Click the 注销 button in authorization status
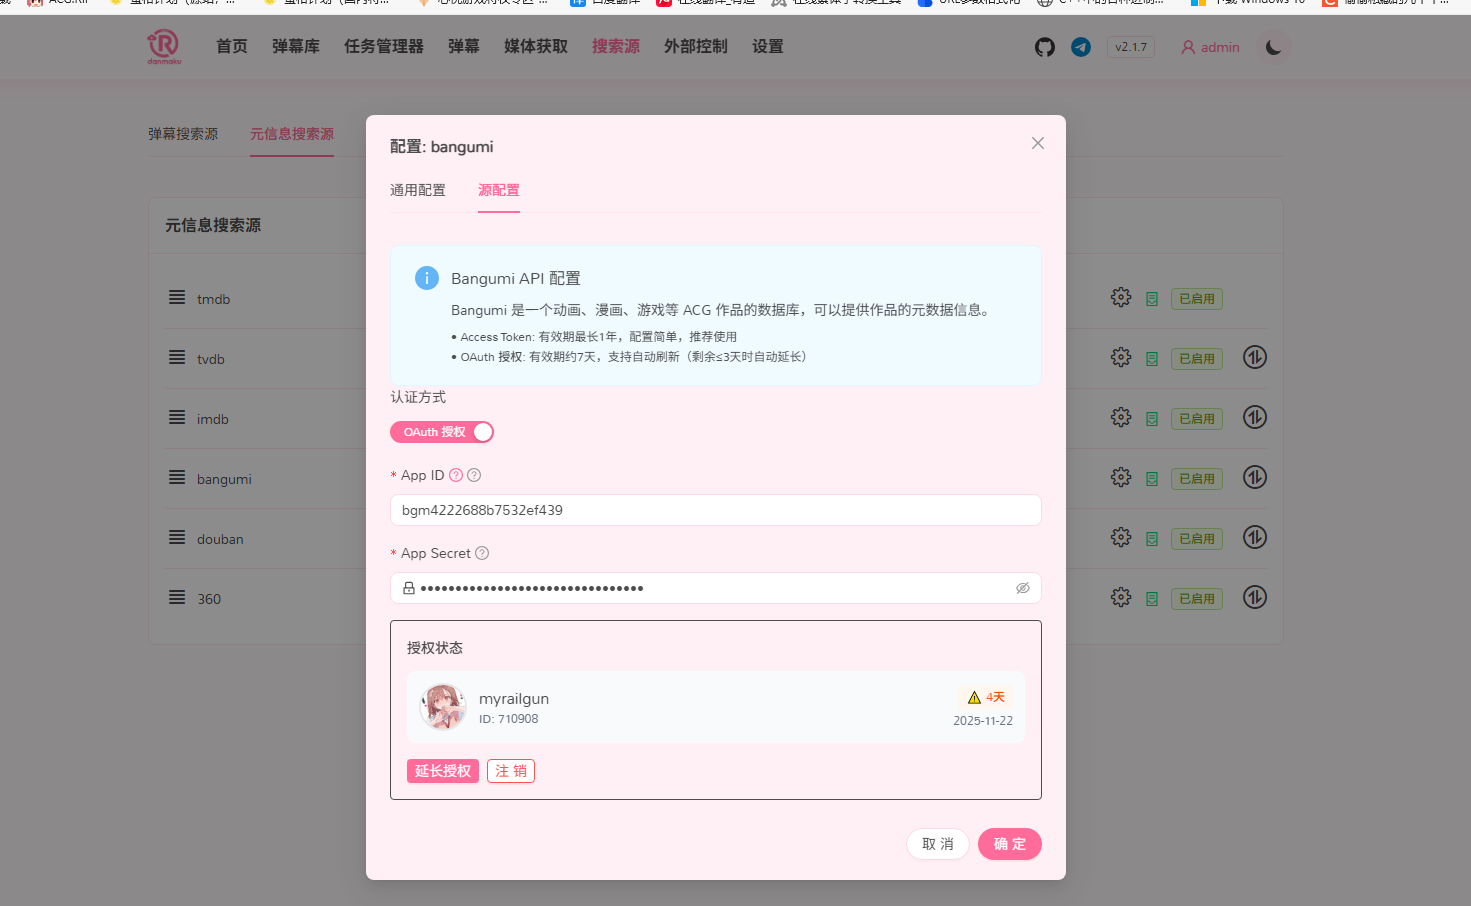Viewport: 1471px width, 906px height. point(511,770)
